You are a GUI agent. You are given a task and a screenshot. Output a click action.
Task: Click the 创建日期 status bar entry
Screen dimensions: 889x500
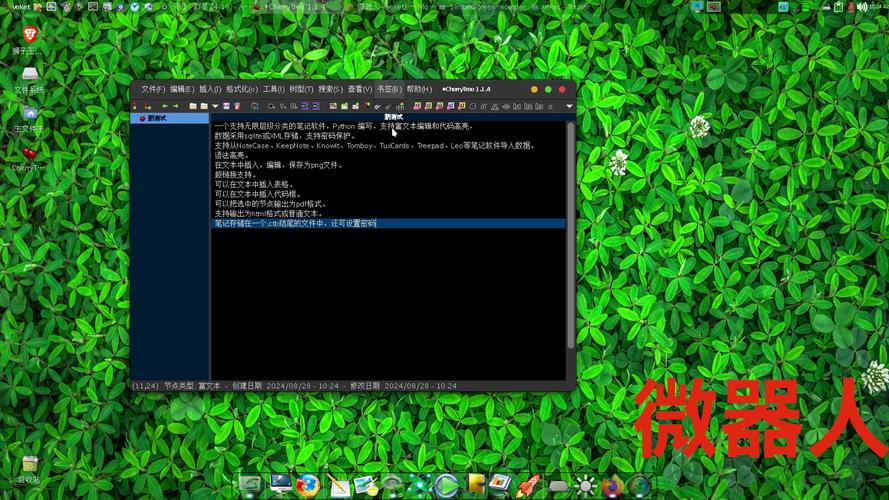285,385
